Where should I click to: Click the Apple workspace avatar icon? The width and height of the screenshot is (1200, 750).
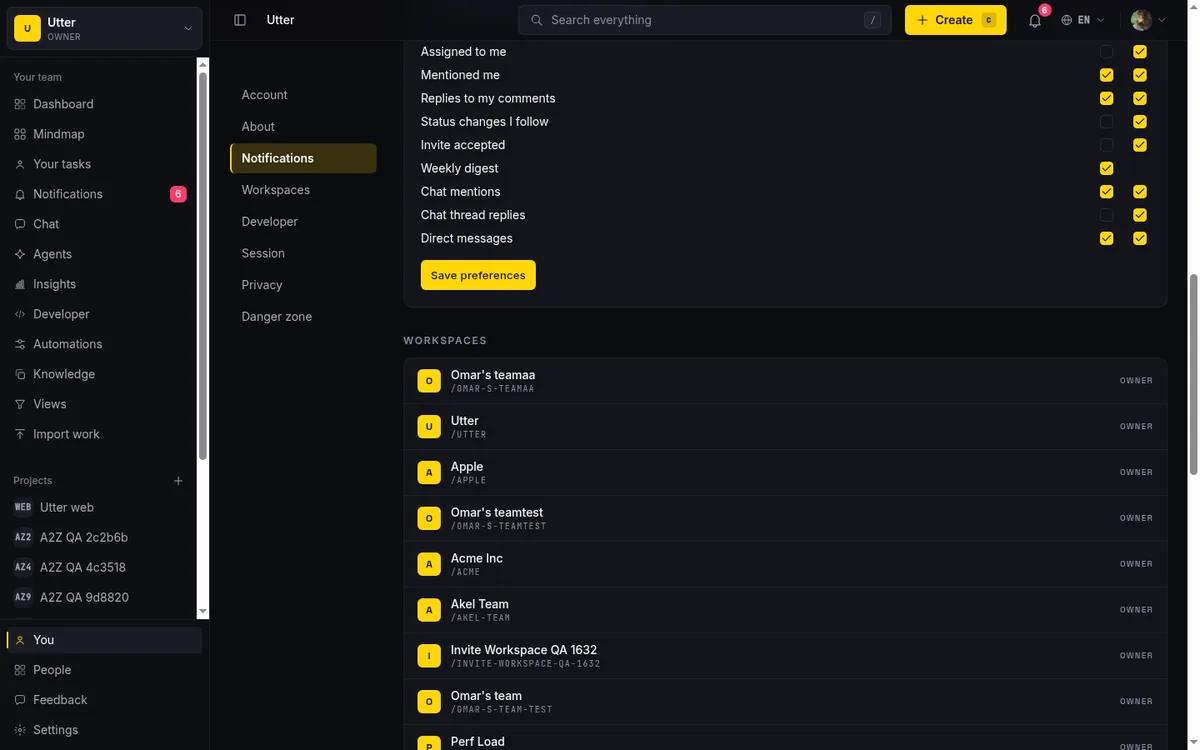(429, 473)
